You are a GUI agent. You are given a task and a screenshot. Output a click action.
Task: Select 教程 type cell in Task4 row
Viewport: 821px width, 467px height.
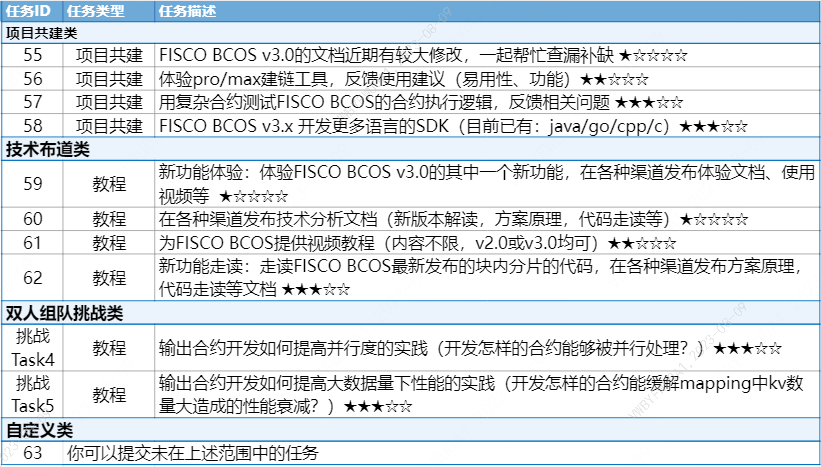click(x=109, y=348)
